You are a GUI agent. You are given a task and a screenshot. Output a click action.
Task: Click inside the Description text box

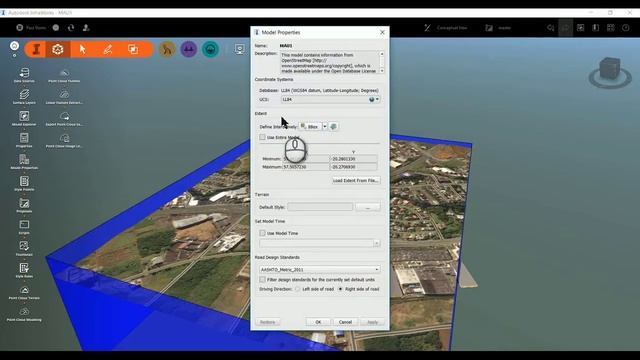pos(329,62)
